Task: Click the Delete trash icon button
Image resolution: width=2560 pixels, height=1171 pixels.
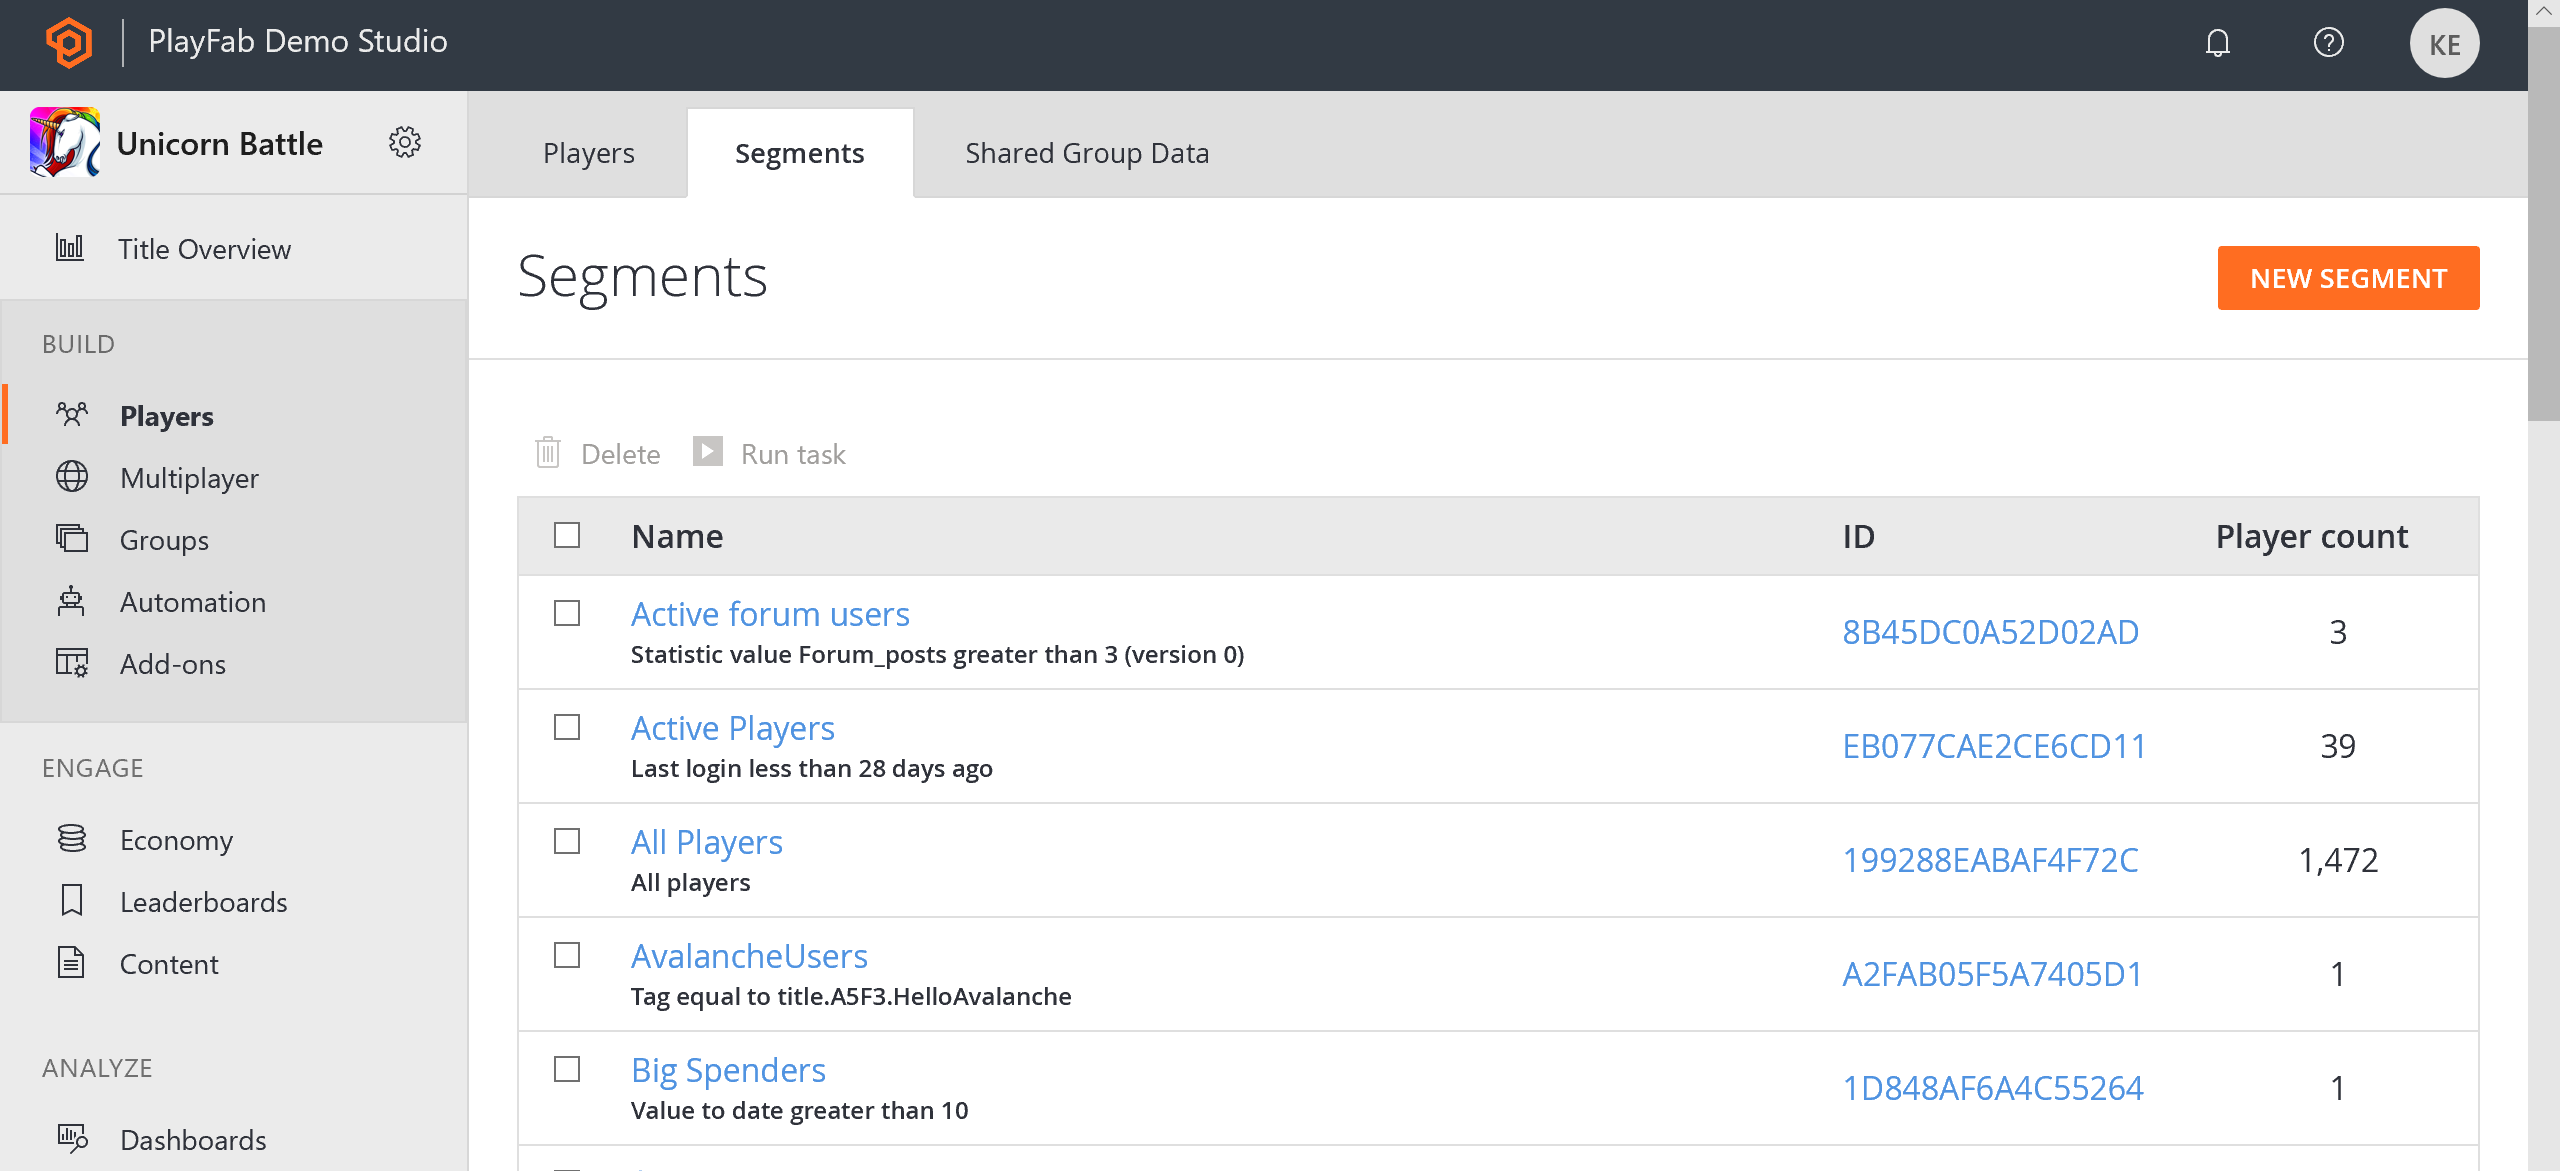Action: (x=550, y=452)
